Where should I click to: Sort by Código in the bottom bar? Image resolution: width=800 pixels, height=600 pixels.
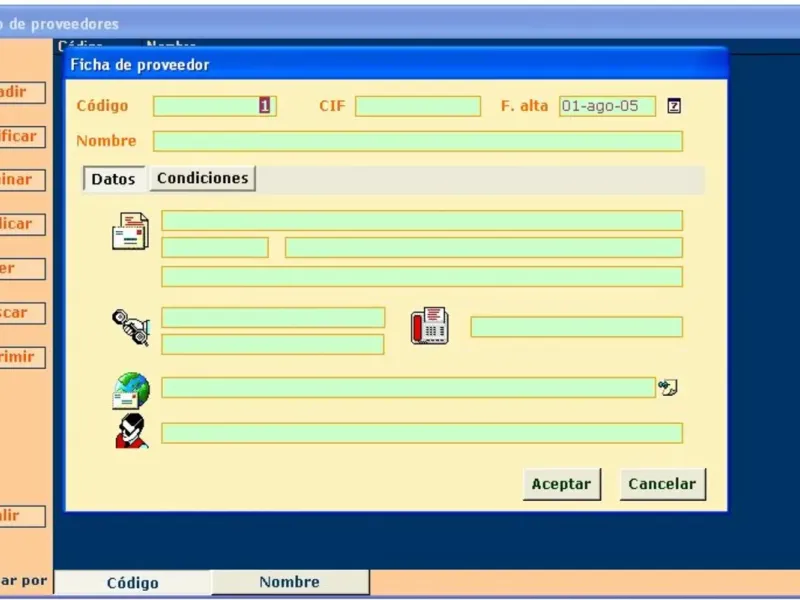[x=133, y=582]
